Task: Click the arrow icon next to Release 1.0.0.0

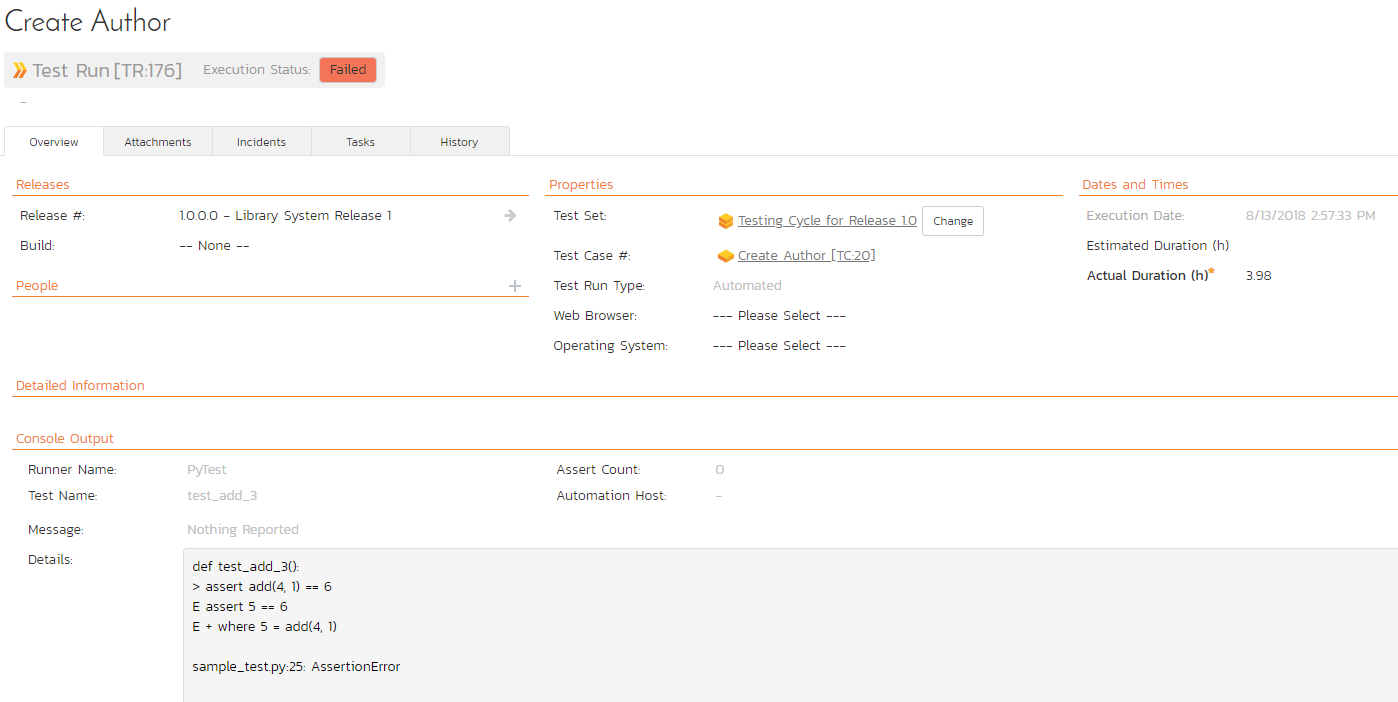Action: pyautogui.click(x=510, y=216)
